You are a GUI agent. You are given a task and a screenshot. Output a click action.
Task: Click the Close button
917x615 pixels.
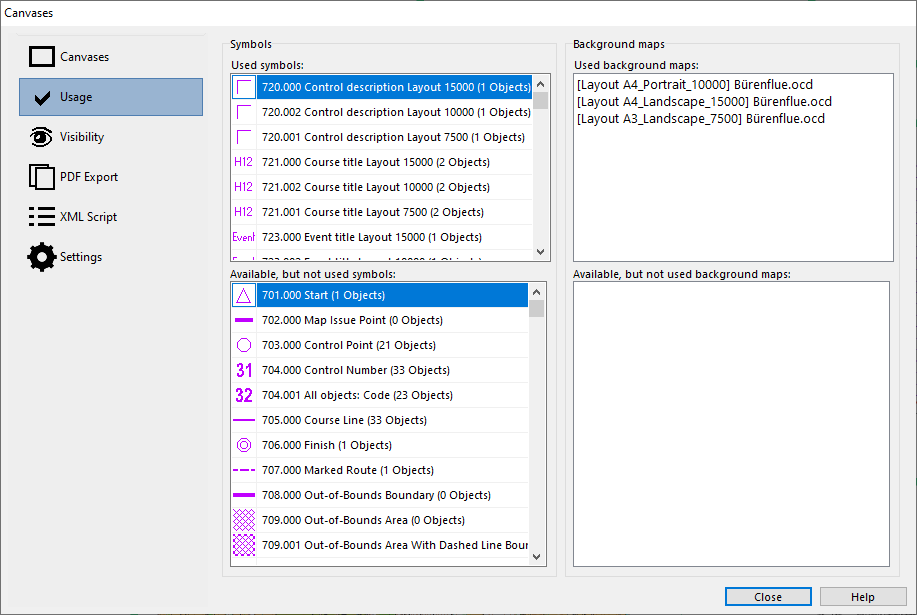pyautogui.click(x=768, y=597)
